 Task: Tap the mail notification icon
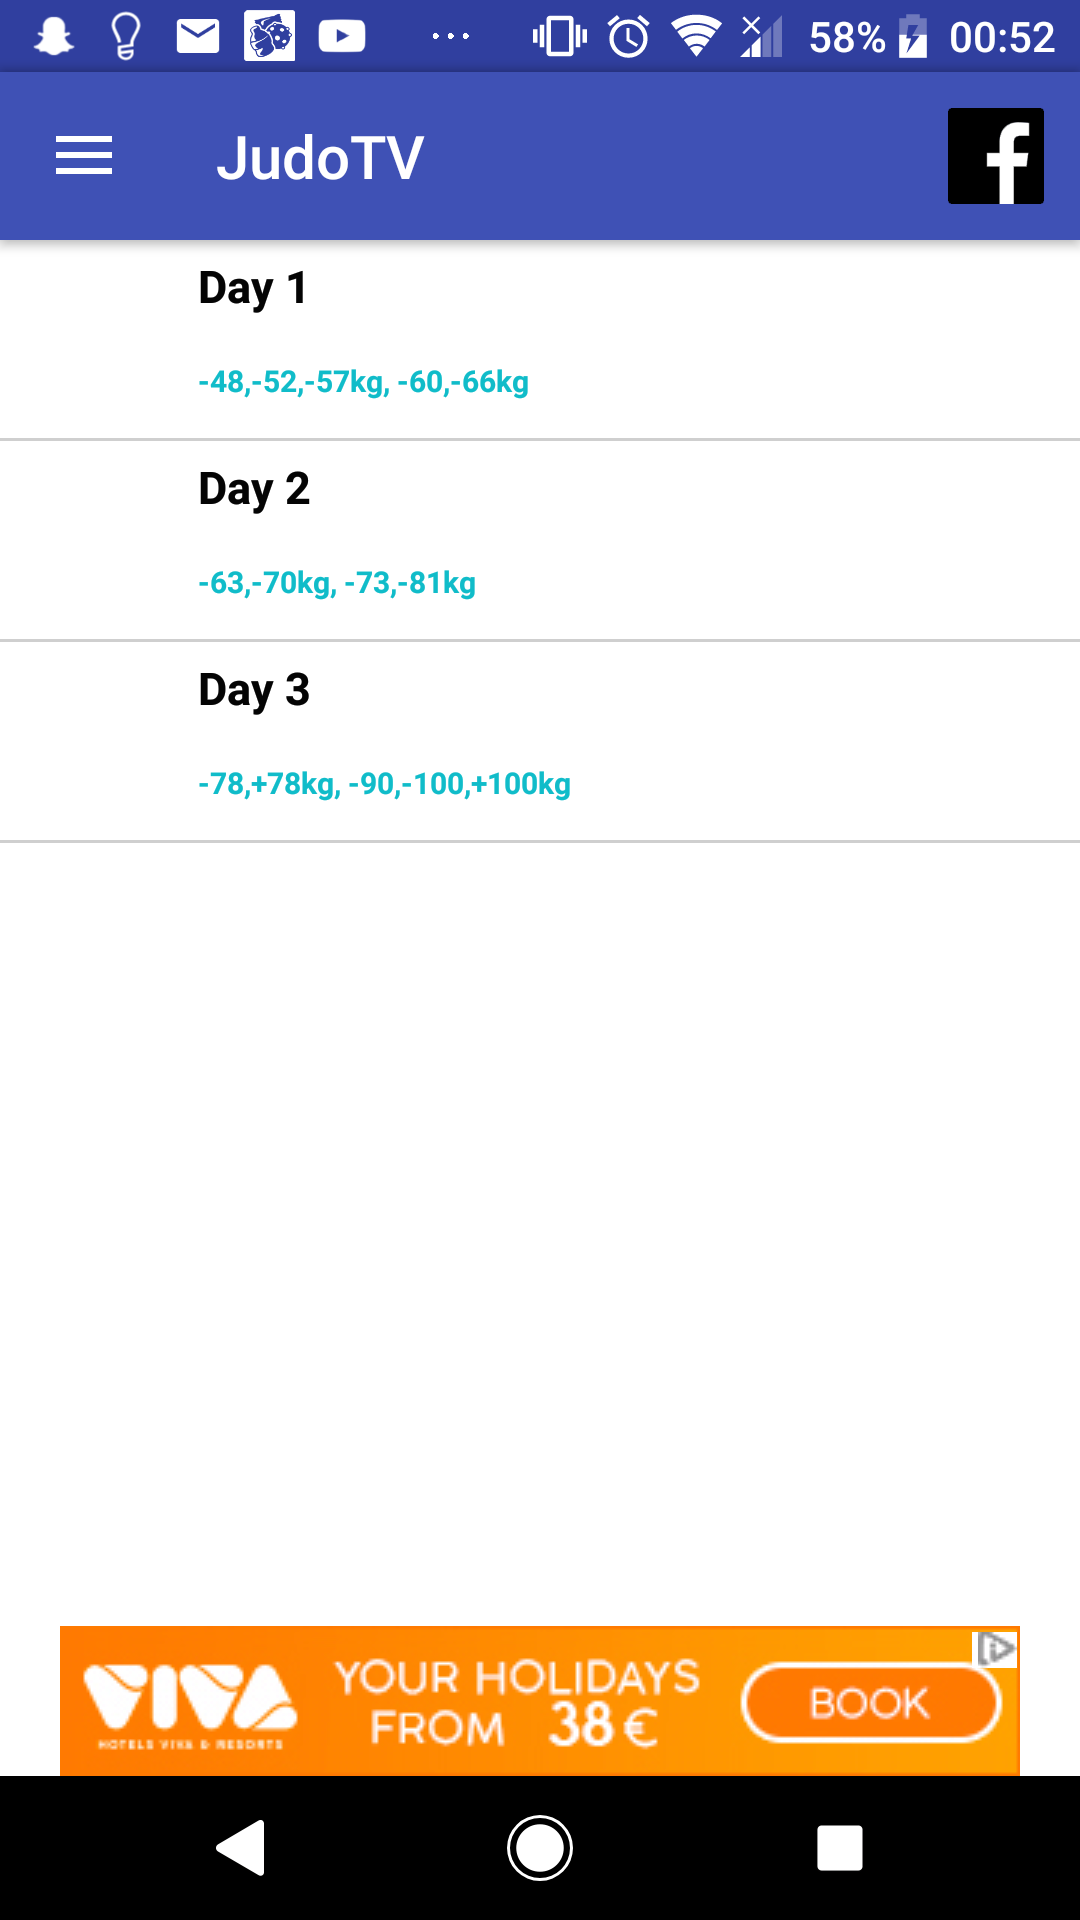coord(198,37)
